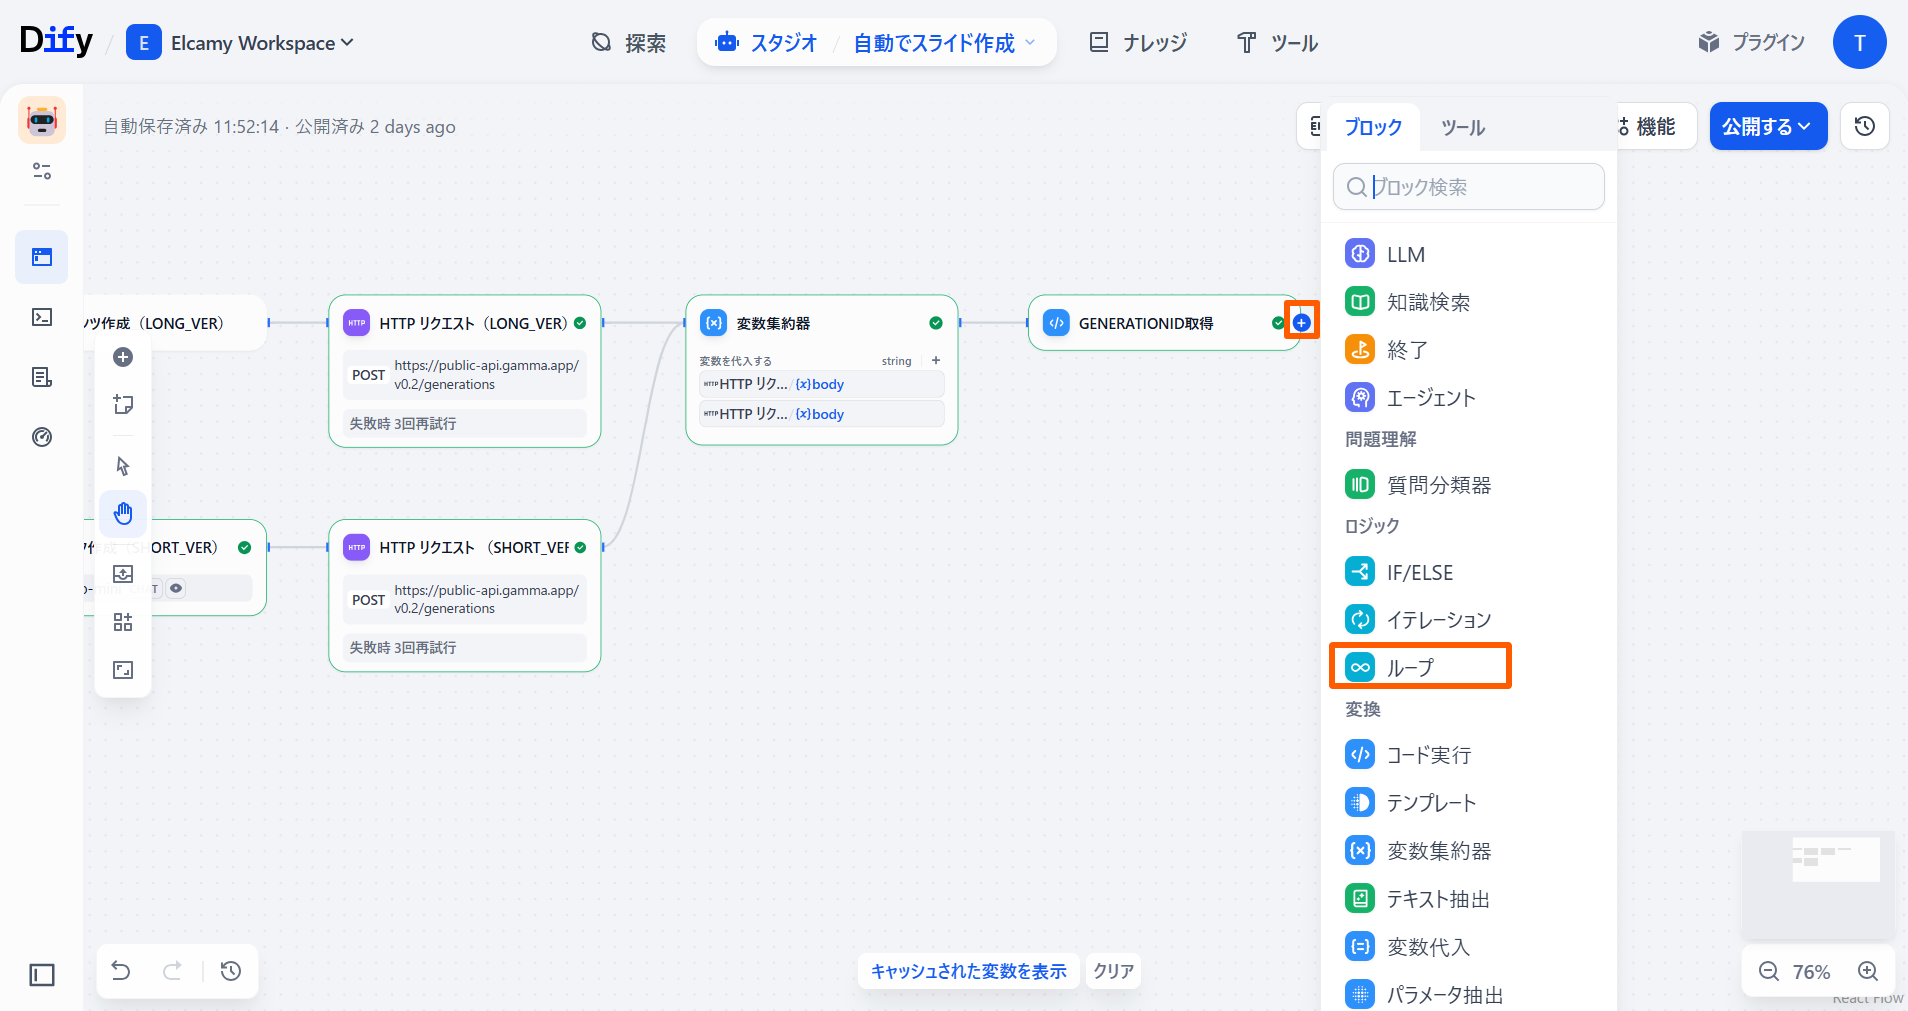This screenshot has width=1908, height=1011.
Task: Select the pointer mode tool
Action: (x=123, y=466)
